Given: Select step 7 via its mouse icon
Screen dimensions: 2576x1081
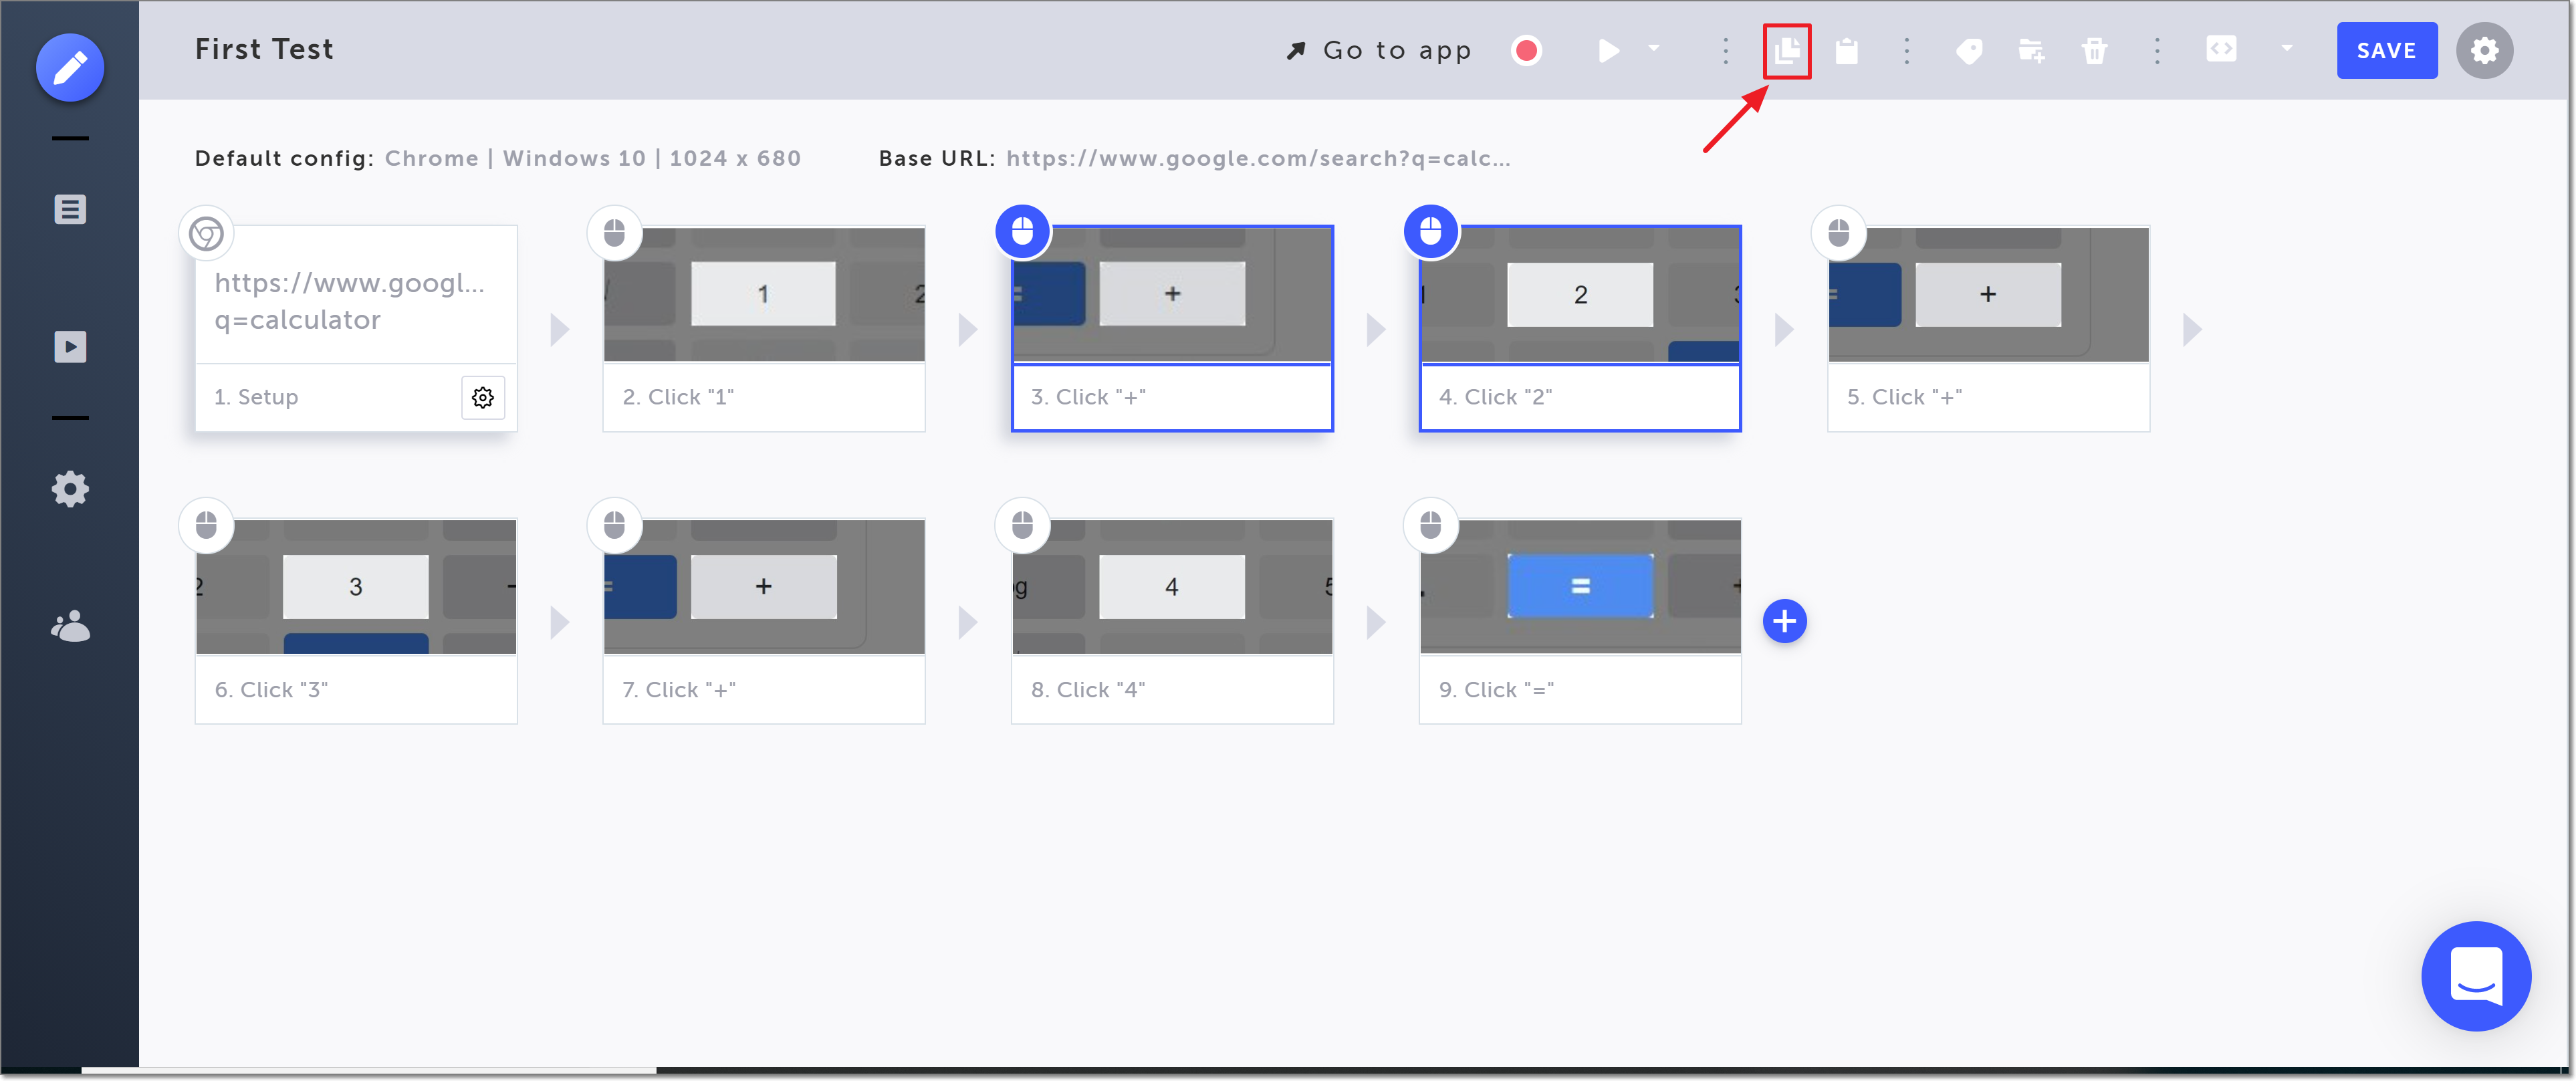Looking at the screenshot, I should click(x=614, y=525).
